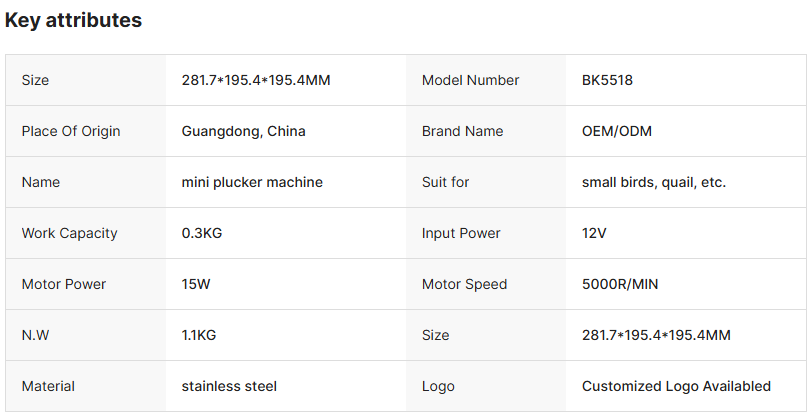811x416 pixels.
Task: Click the Key attributes heading
Action: coord(73,20)
